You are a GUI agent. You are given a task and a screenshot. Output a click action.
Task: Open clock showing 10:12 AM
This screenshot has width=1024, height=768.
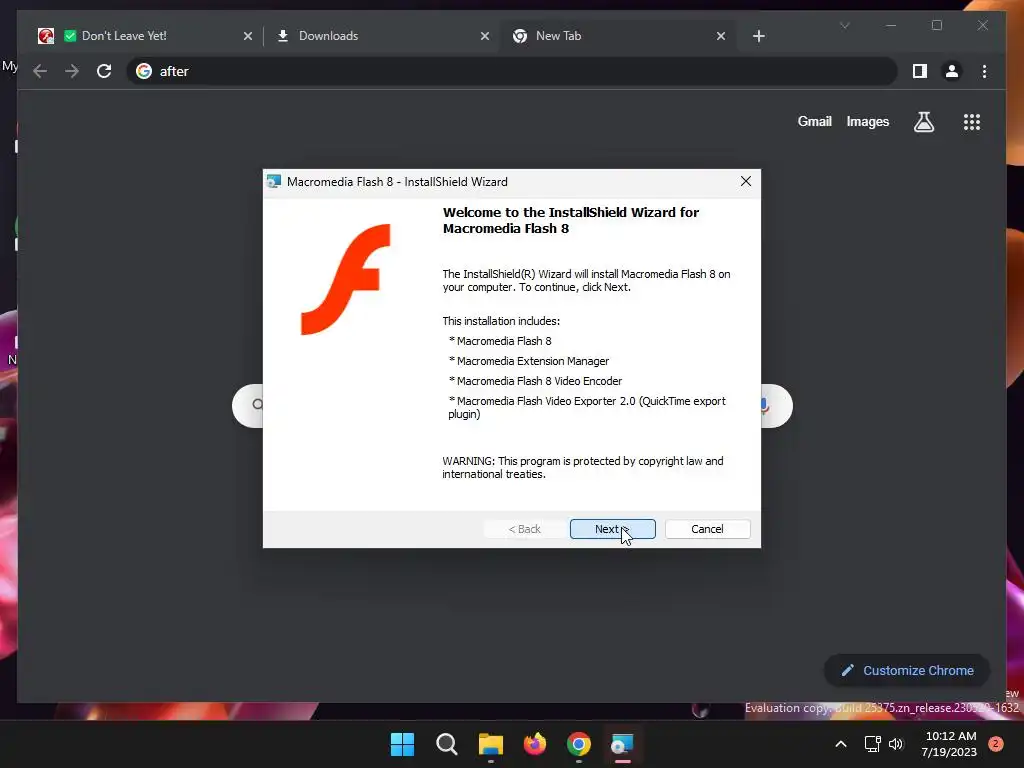(x=950, y=744)
